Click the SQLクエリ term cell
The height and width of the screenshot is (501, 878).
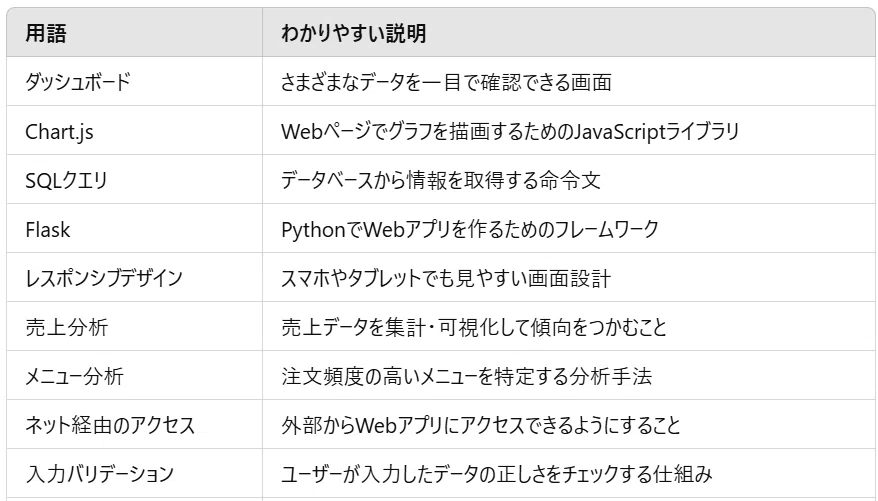point(134,180)
